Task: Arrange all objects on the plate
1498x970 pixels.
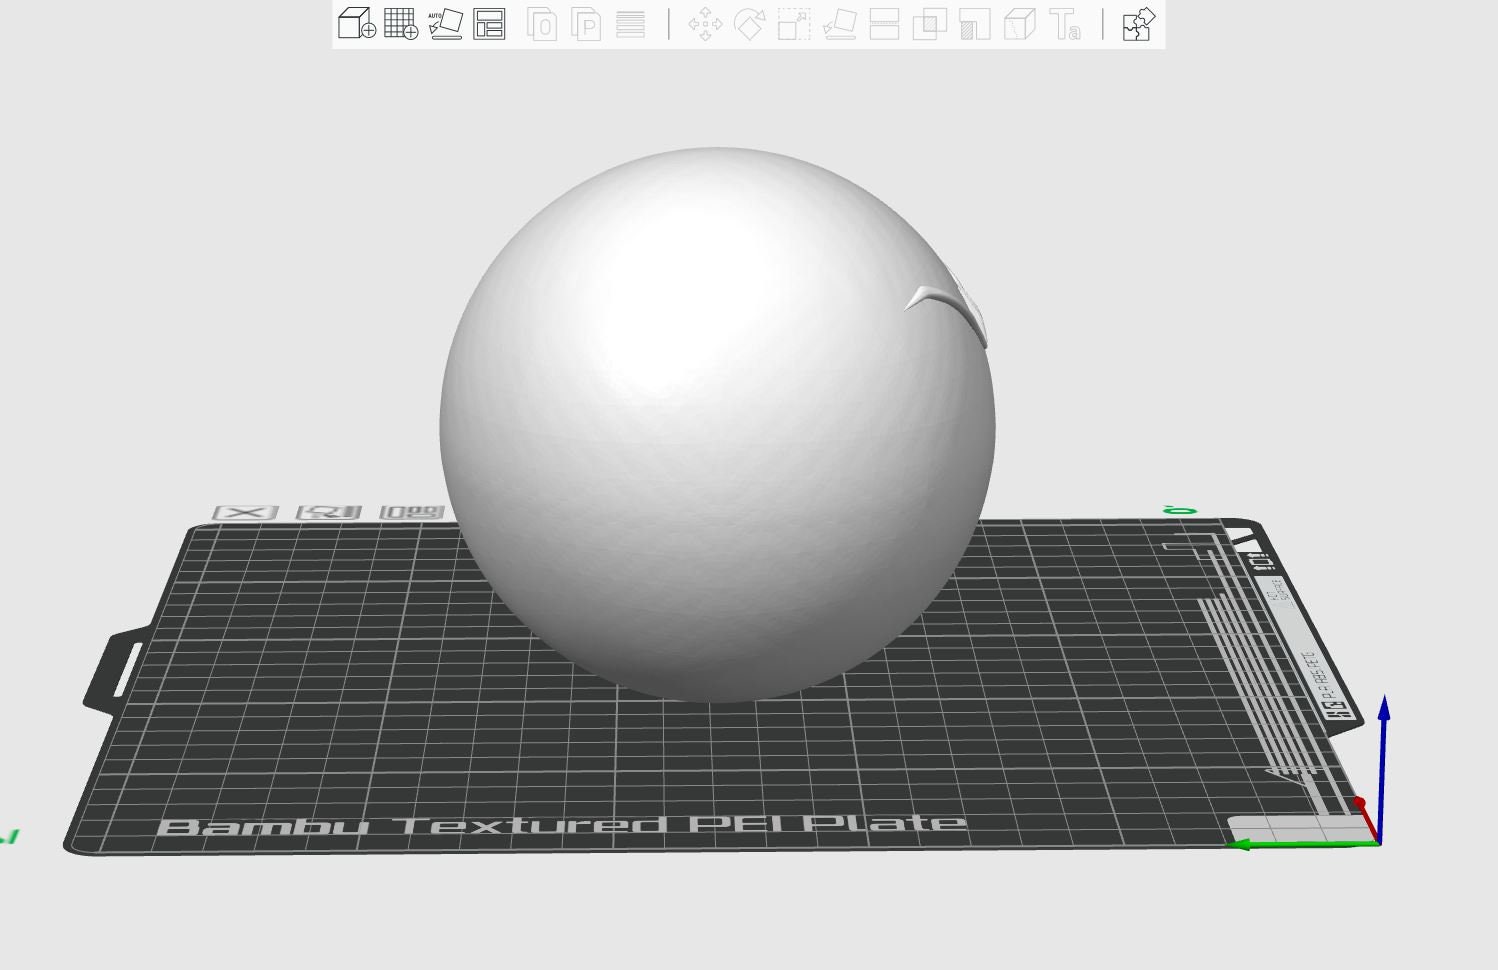Action: pyautogui.click(x=490, y=25)
